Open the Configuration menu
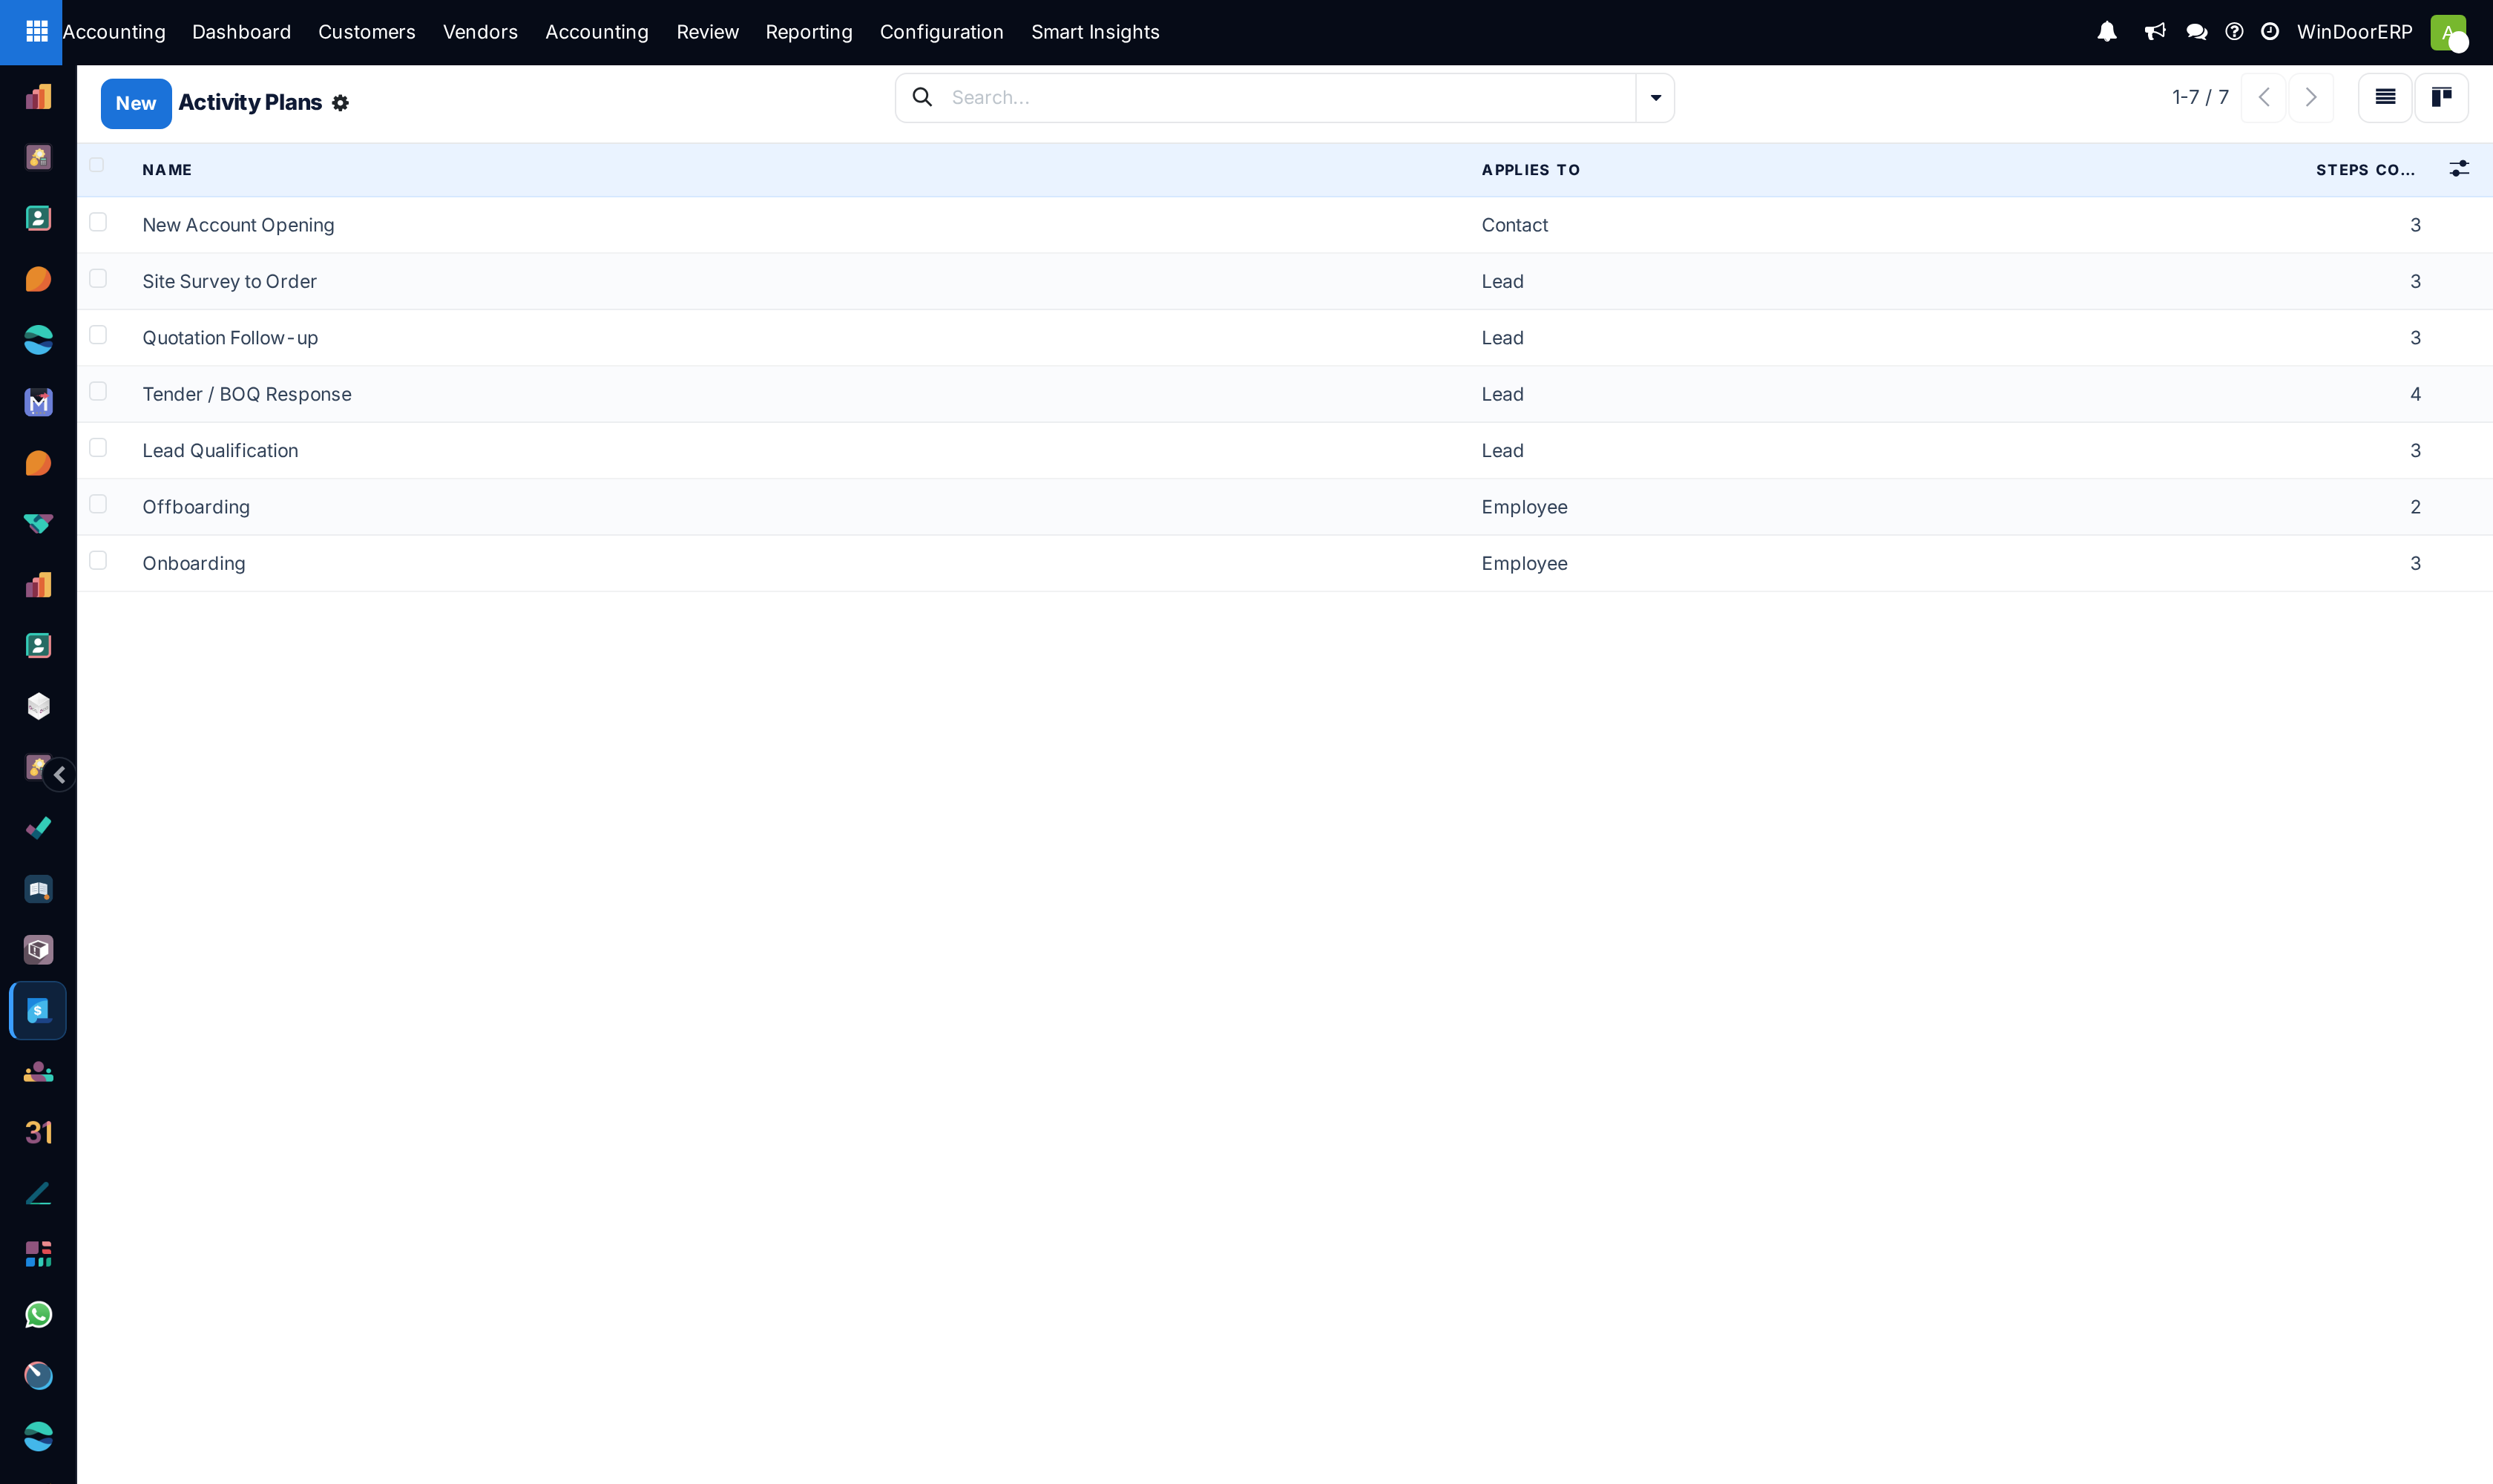The width and height of the screenshot is (2493, 1484). (941, 32)
